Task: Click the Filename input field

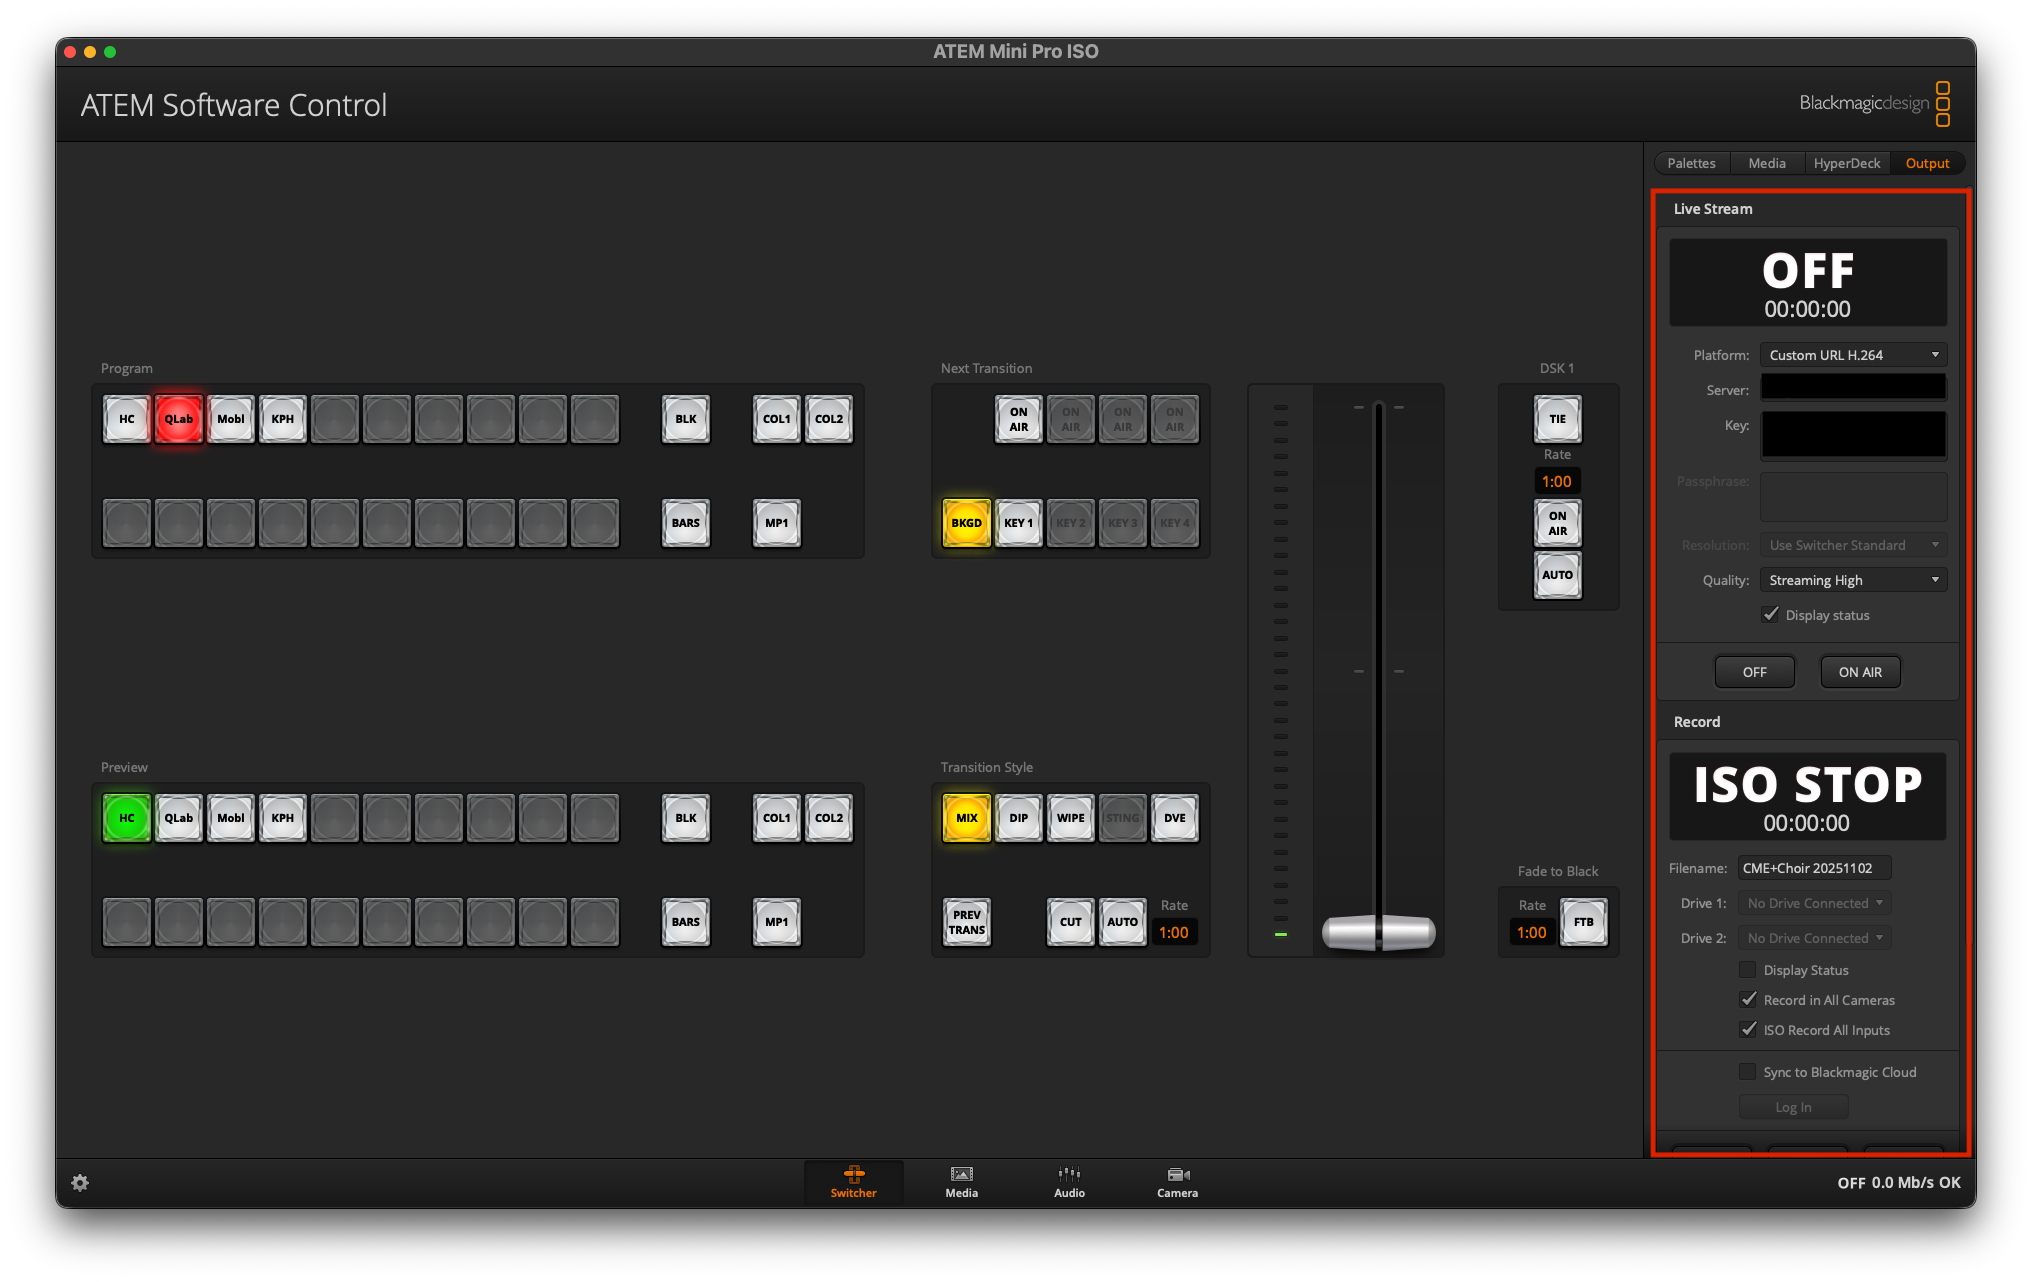Action: tap(1814, 868)
